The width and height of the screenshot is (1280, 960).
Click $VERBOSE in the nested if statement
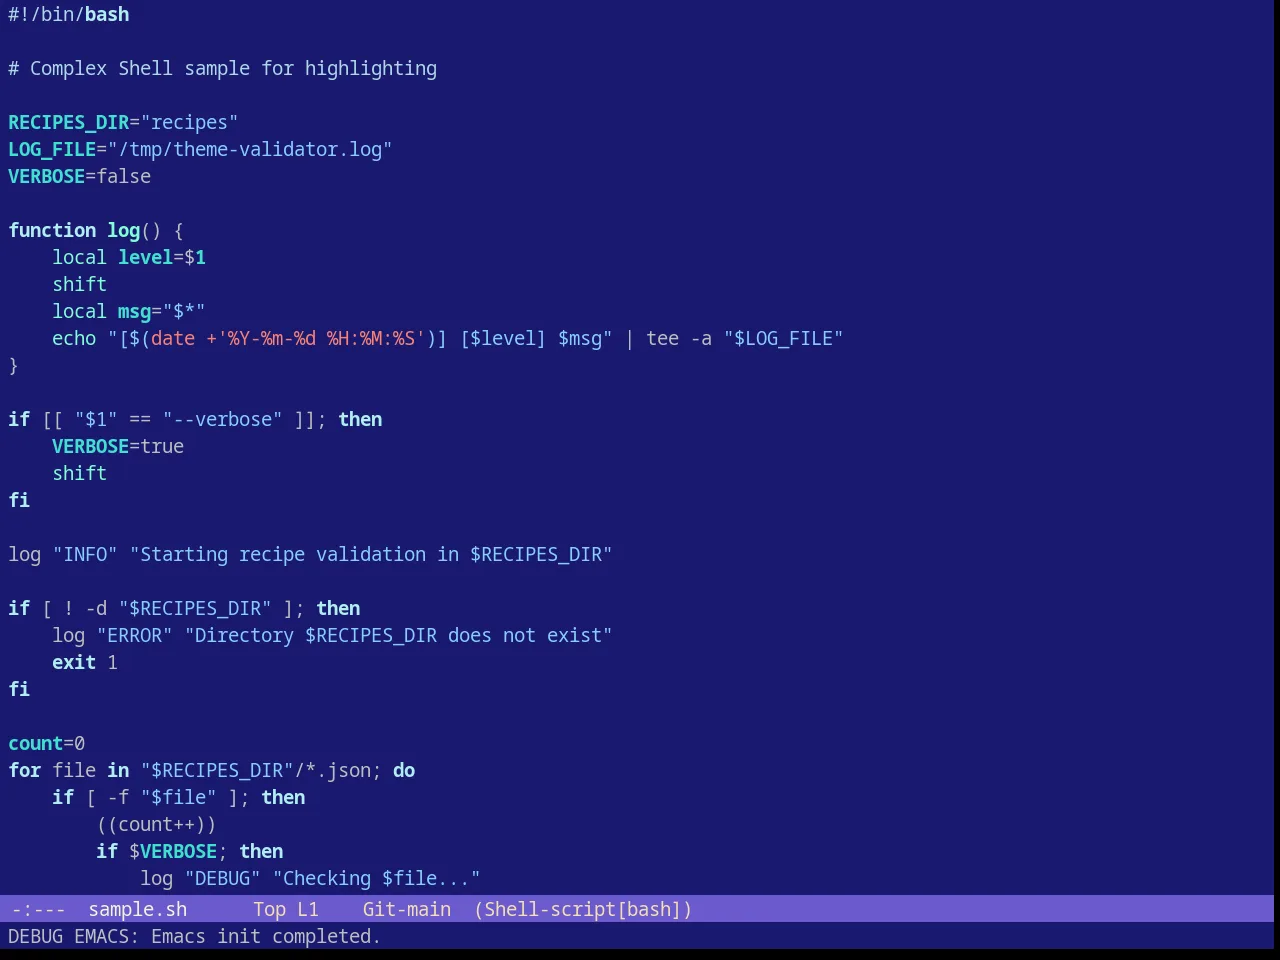pos(173,851)
